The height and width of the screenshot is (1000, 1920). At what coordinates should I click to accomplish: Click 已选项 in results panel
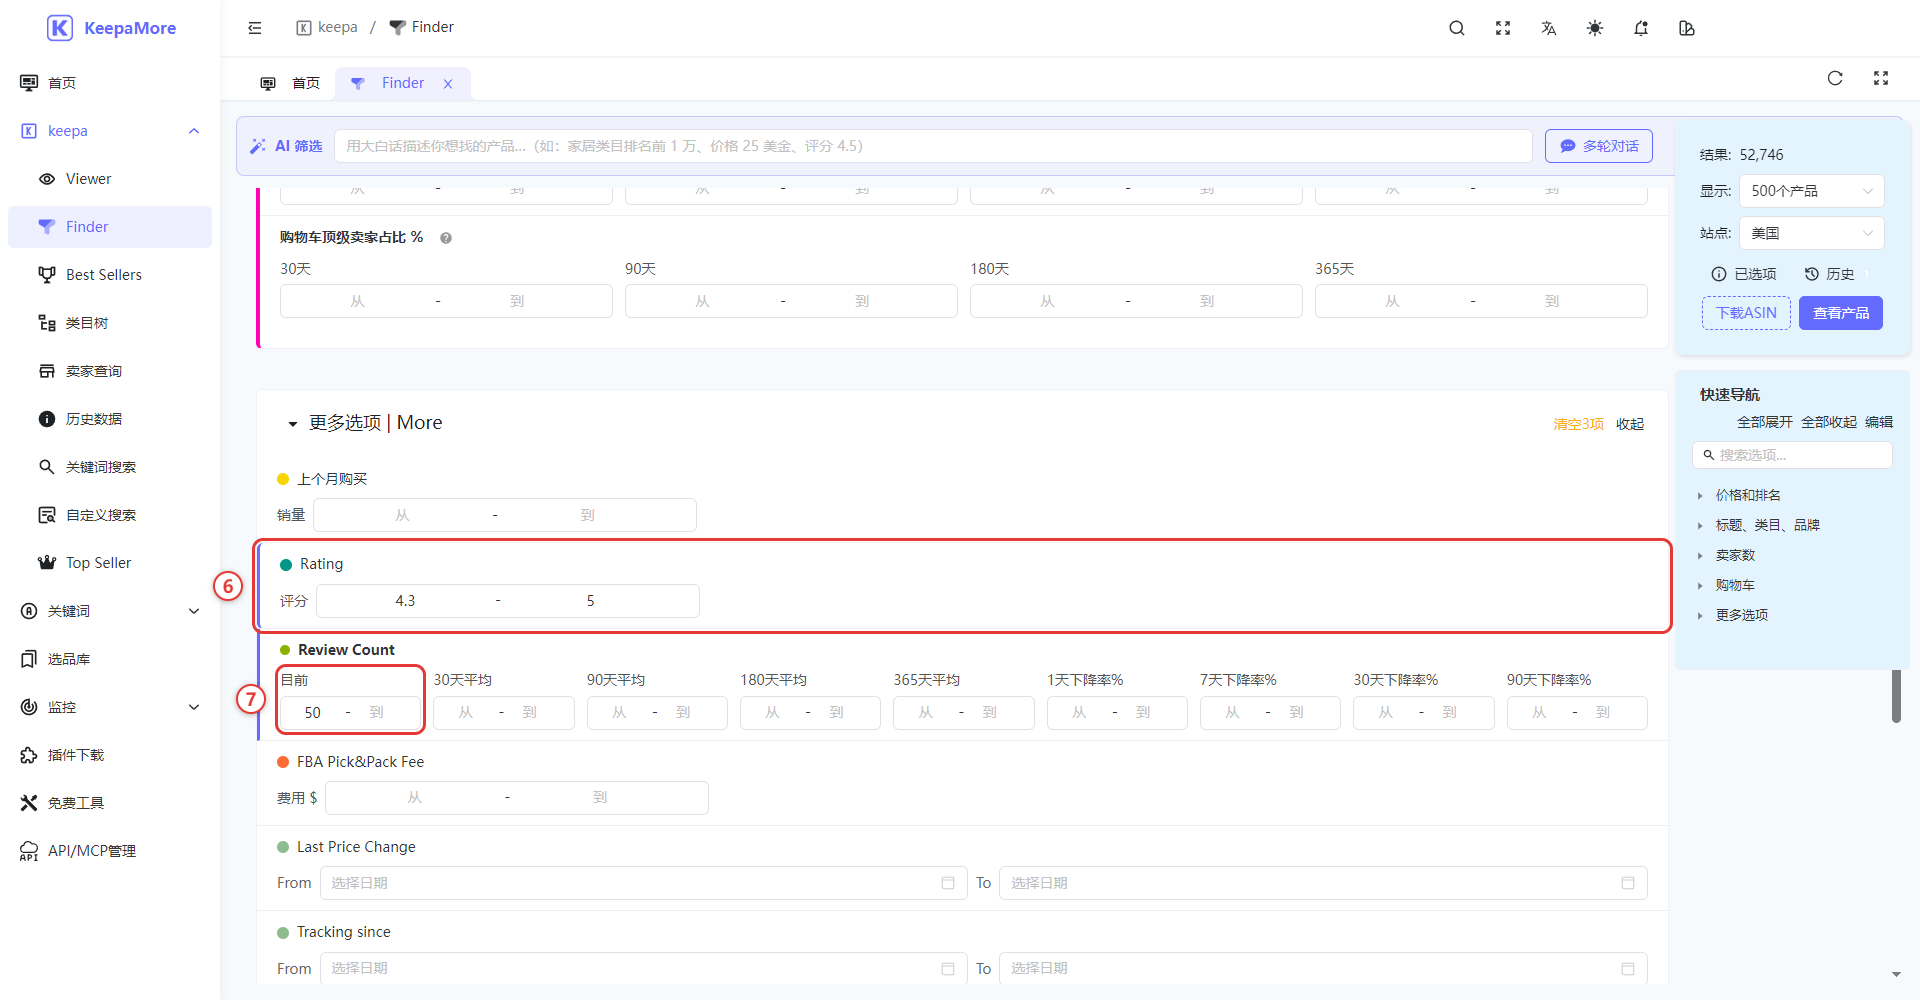click(1744, 274)
